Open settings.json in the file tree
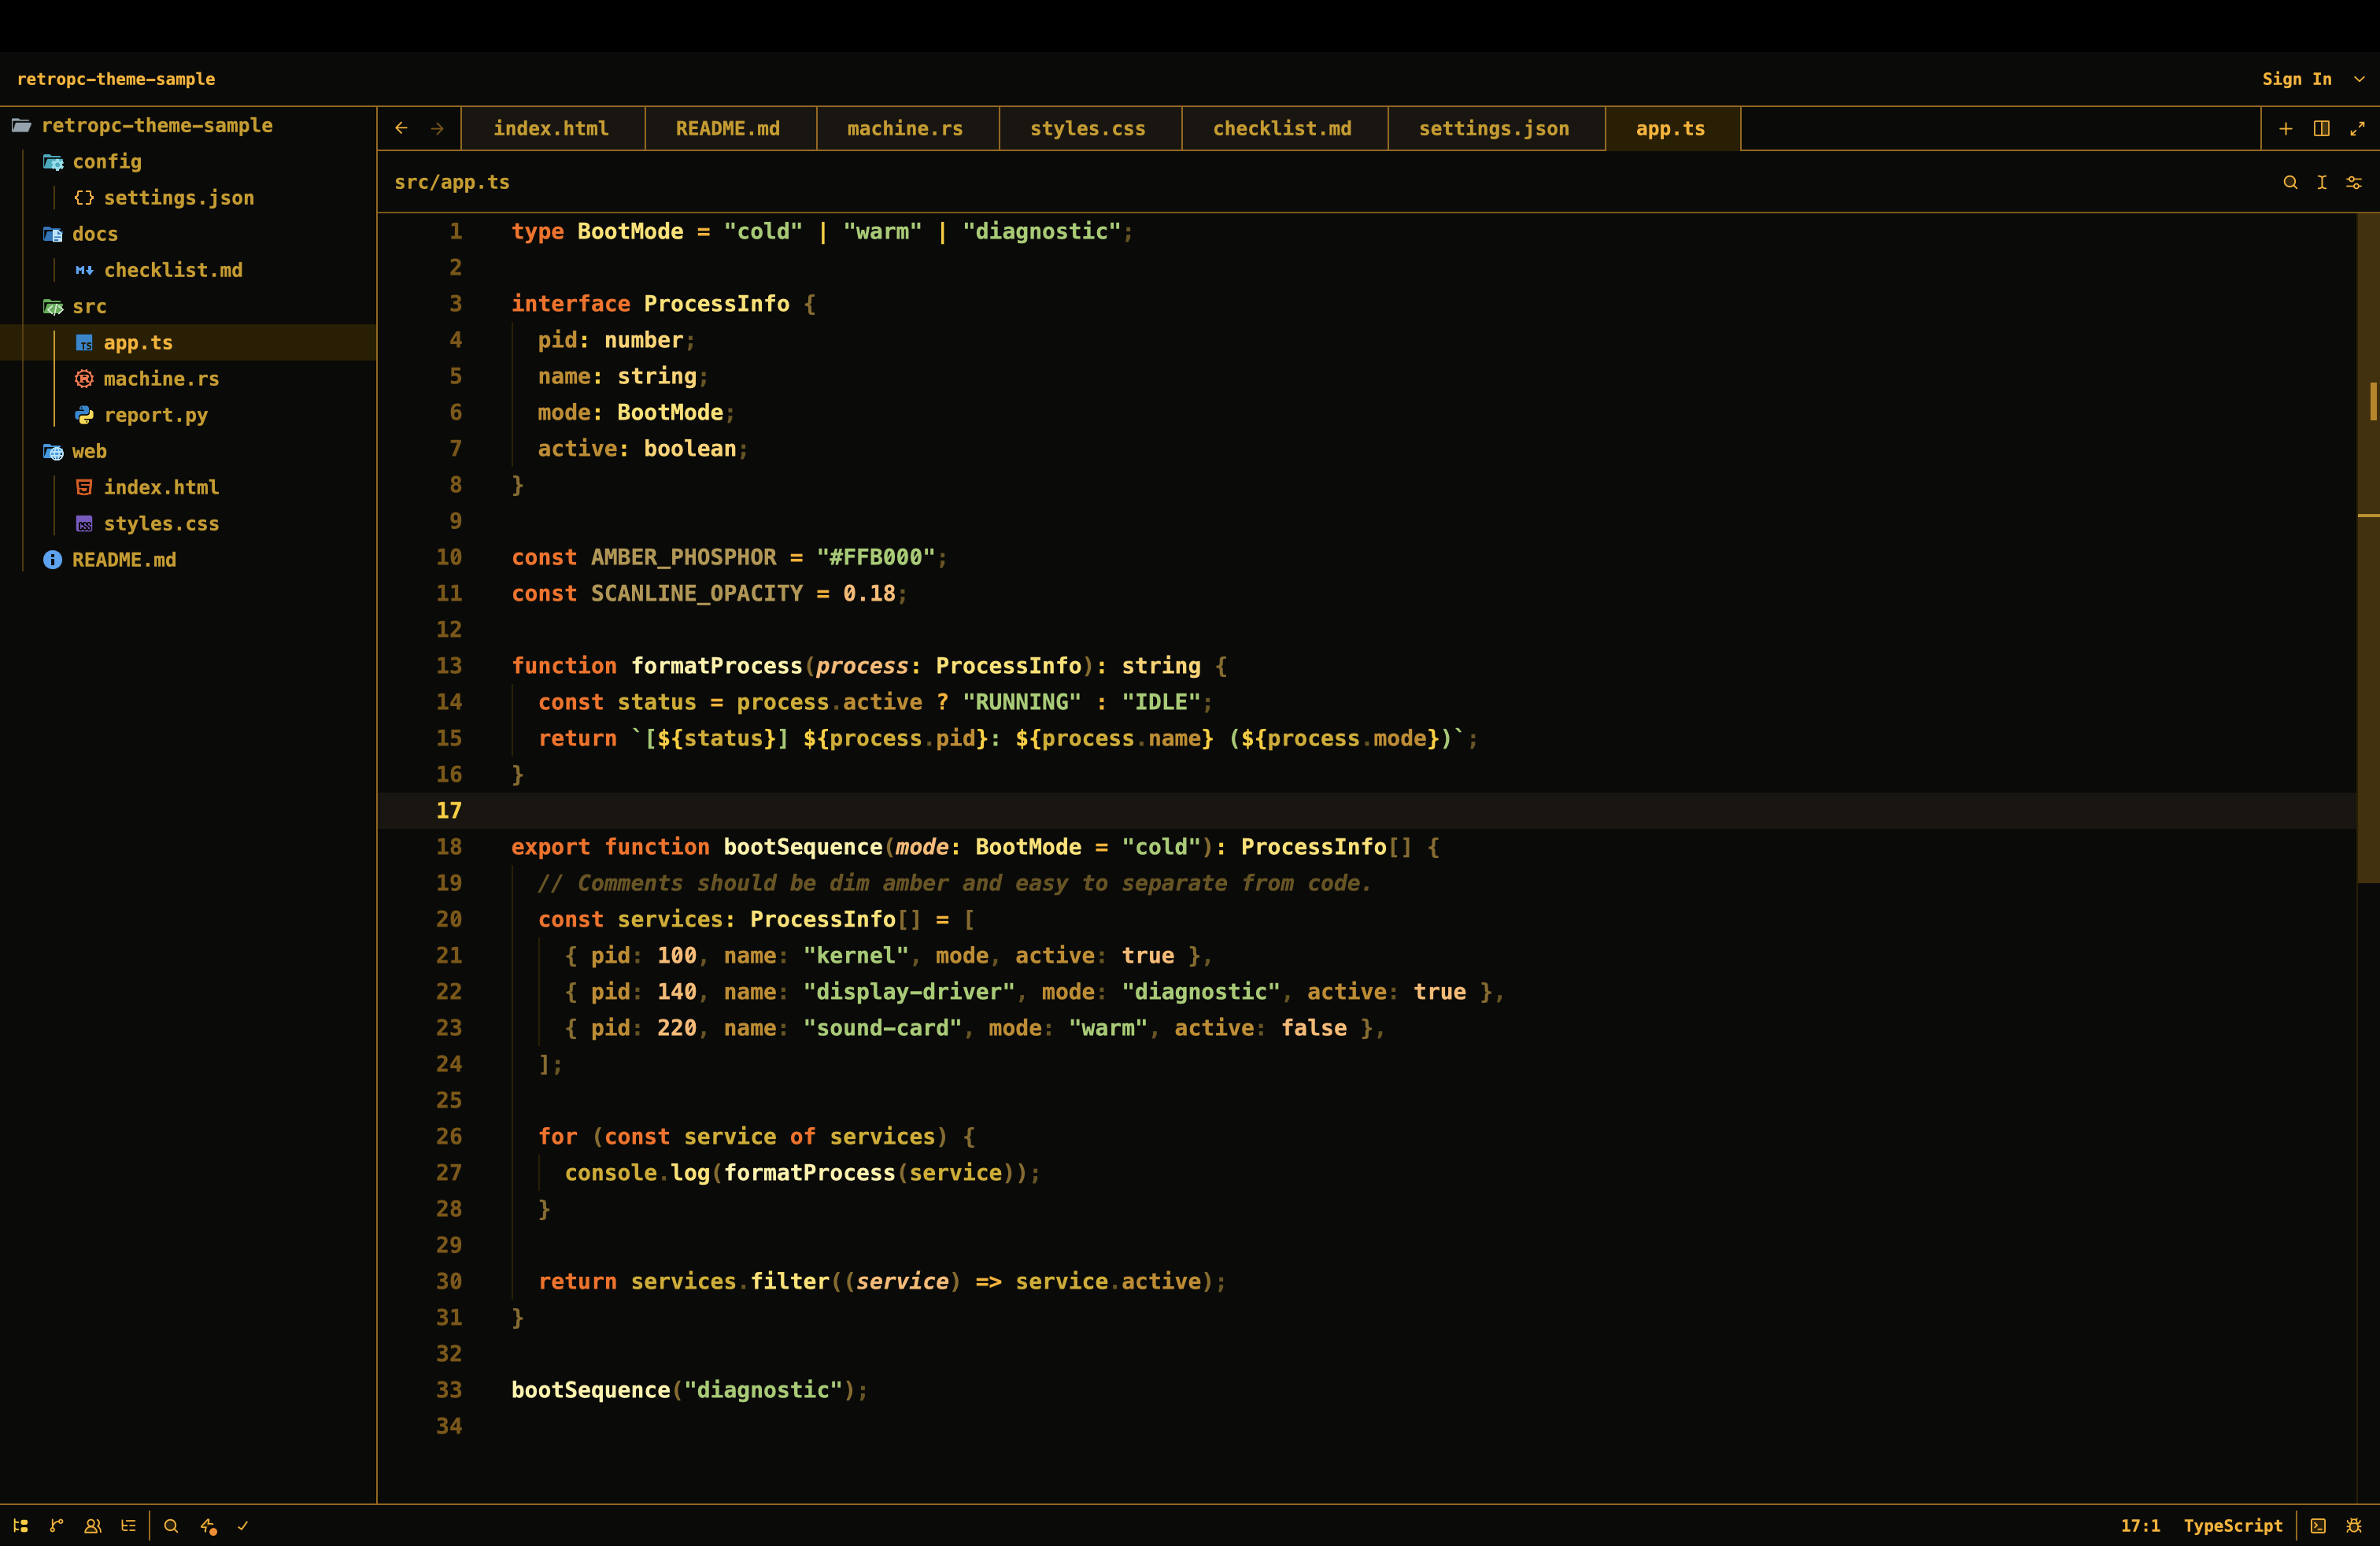 (188, 198)
